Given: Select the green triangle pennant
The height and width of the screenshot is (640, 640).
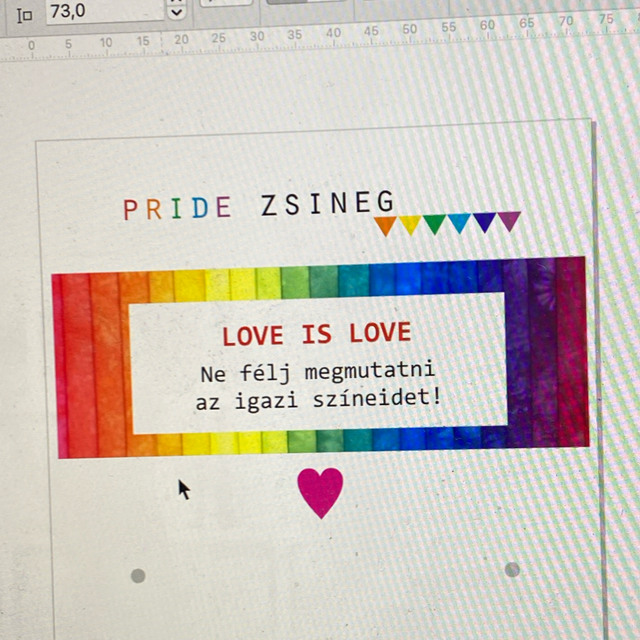Looking at the screenshot, I should [x=434, y=224].
